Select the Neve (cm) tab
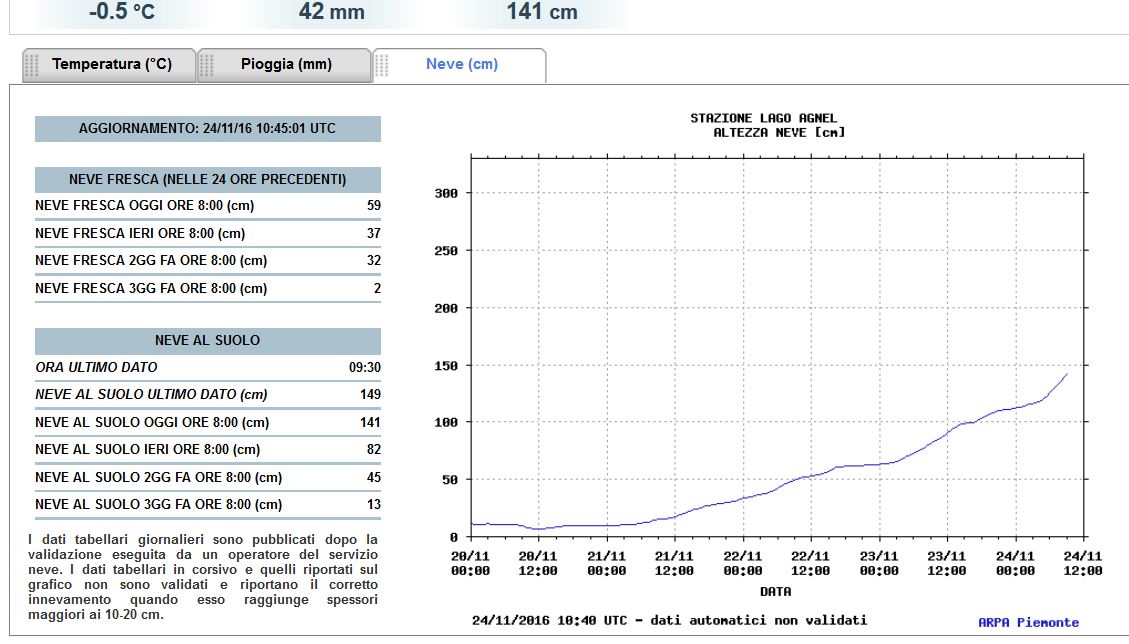This screenshot has width=1129, height=644. coord(459,65)
